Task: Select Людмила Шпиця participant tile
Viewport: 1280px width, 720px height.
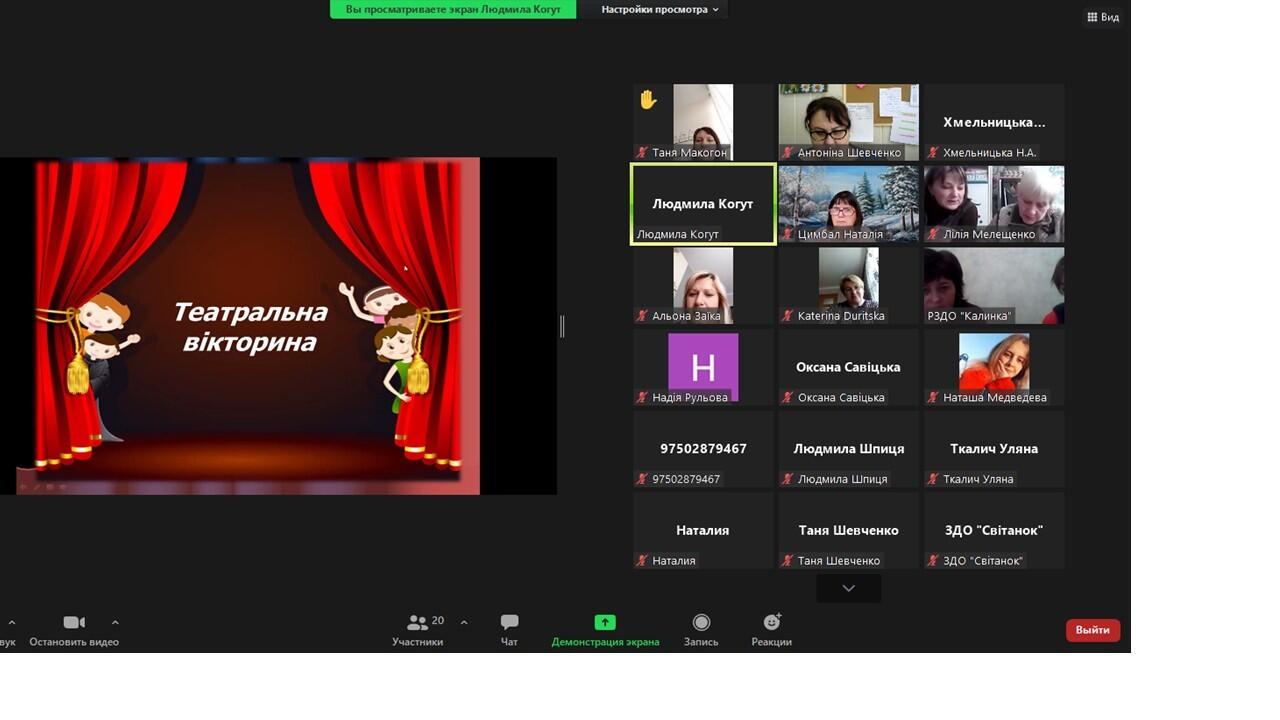Action: [848, 449]
